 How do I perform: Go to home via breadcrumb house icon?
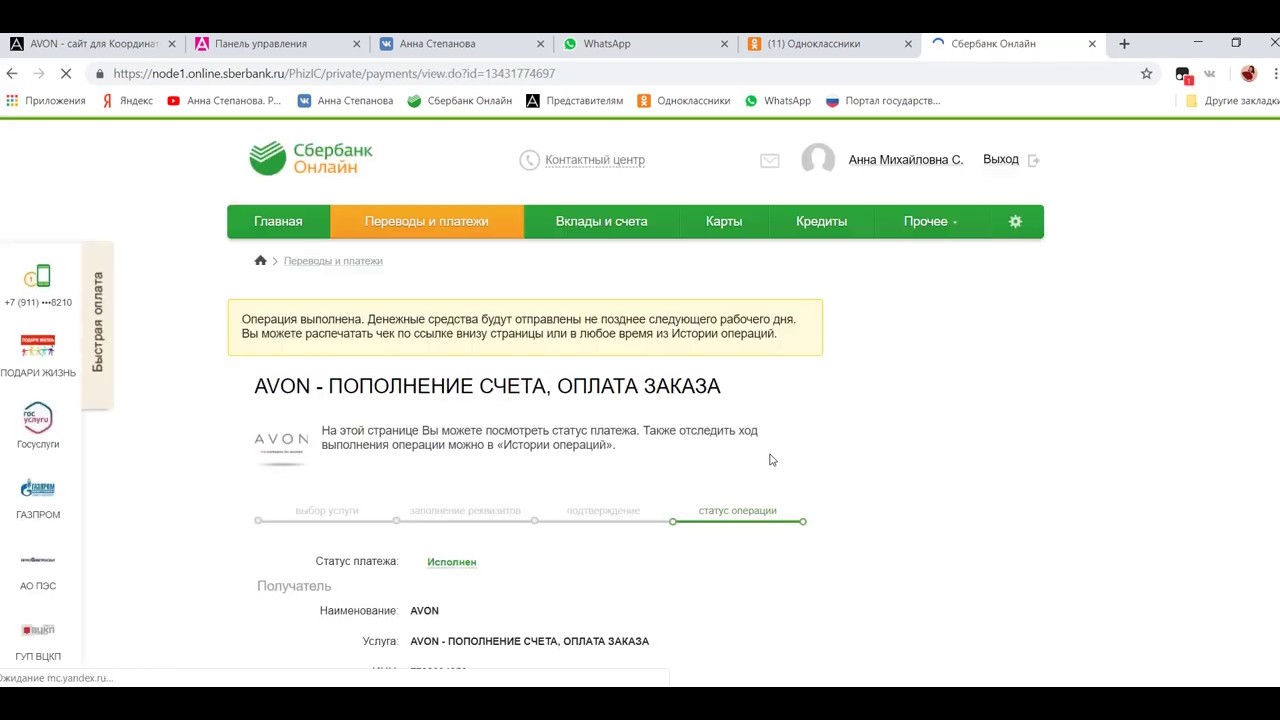coord(260,260)
